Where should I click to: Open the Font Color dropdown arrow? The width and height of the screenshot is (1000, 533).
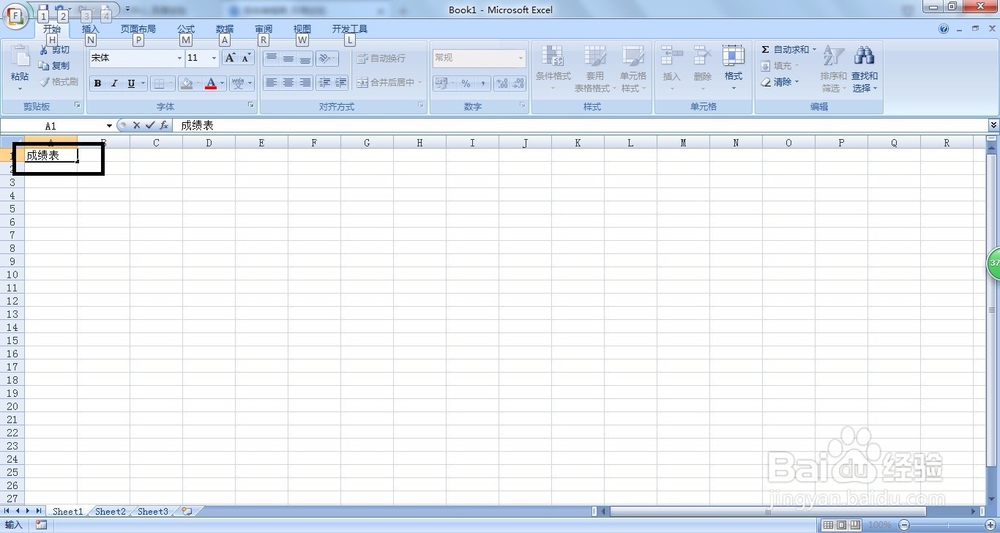pyautogui.click(x=223, y=83)
